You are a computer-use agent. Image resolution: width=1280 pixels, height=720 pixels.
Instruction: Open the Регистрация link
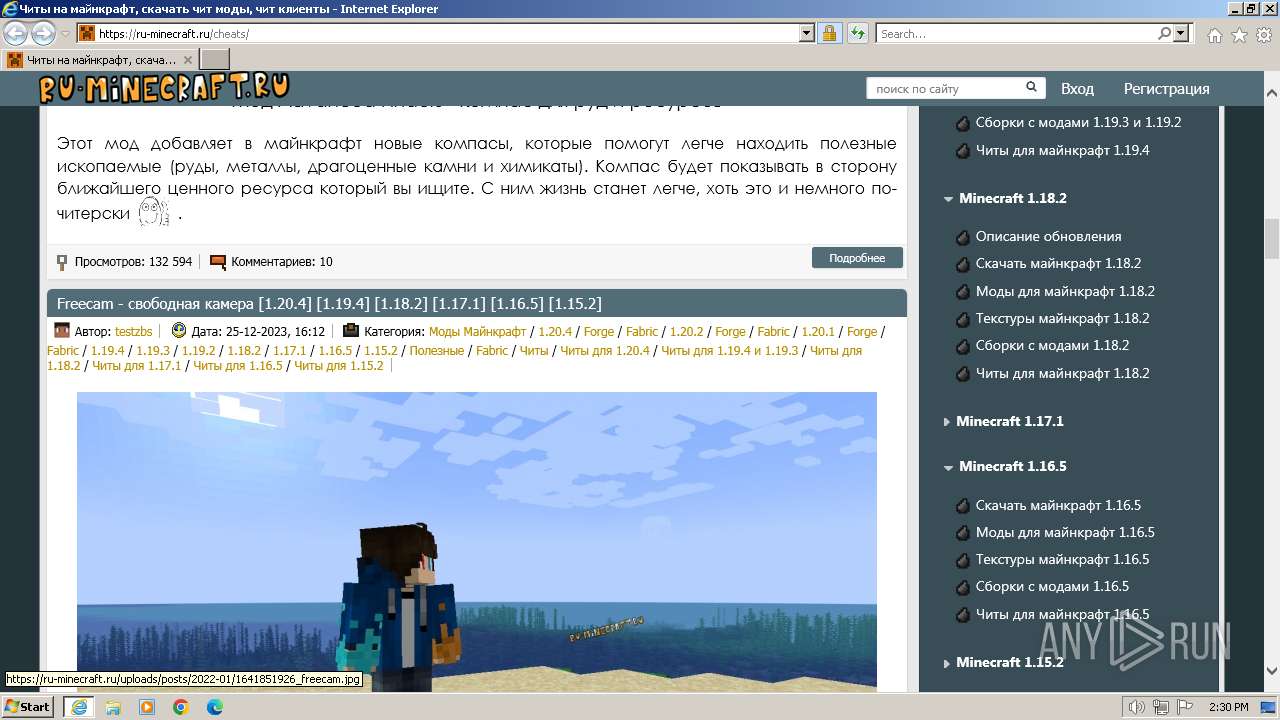pyautogui.click(x=1166, y=89)
